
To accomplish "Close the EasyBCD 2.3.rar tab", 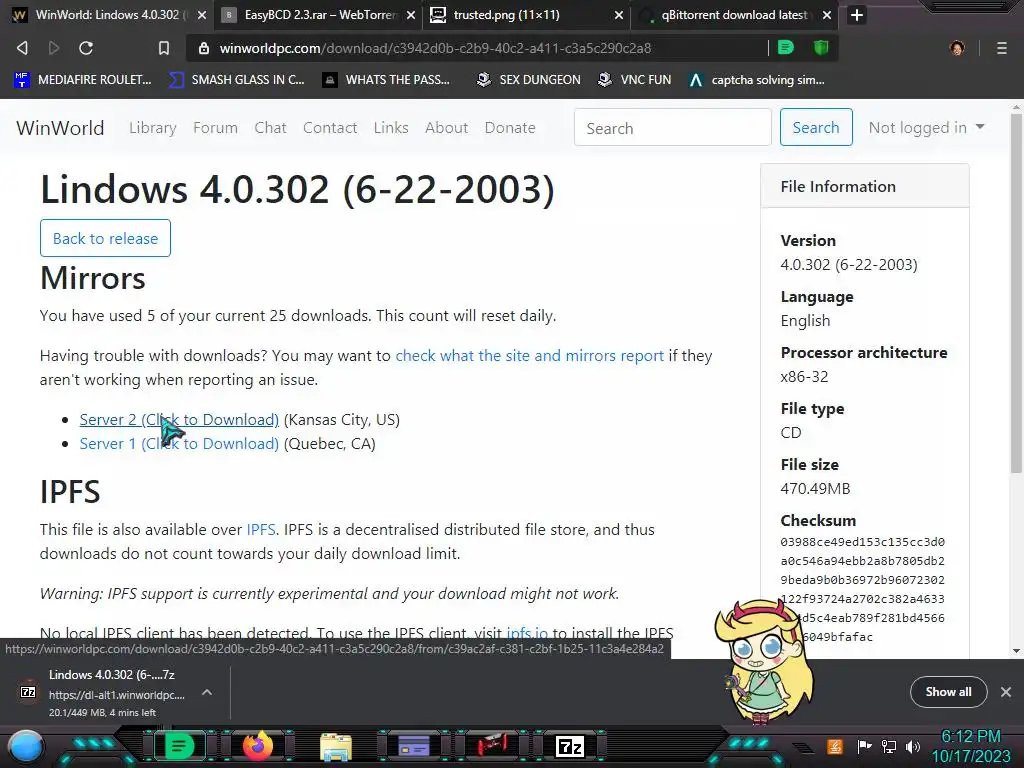I will [x=411, y=15].
